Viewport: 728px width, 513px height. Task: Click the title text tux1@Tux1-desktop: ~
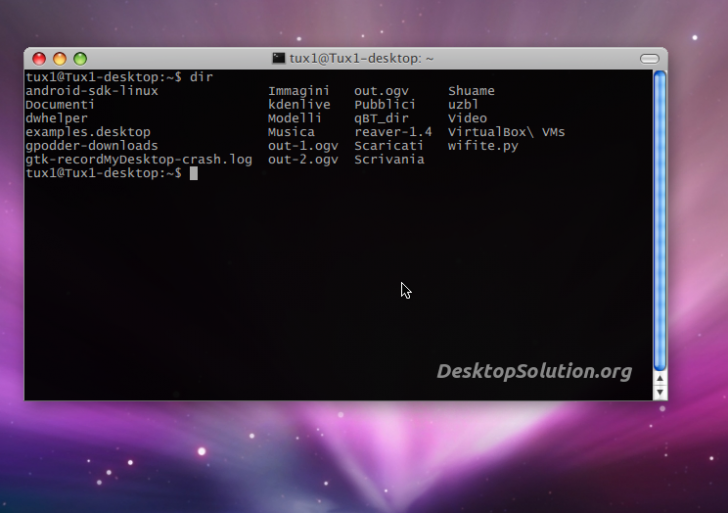361,58
